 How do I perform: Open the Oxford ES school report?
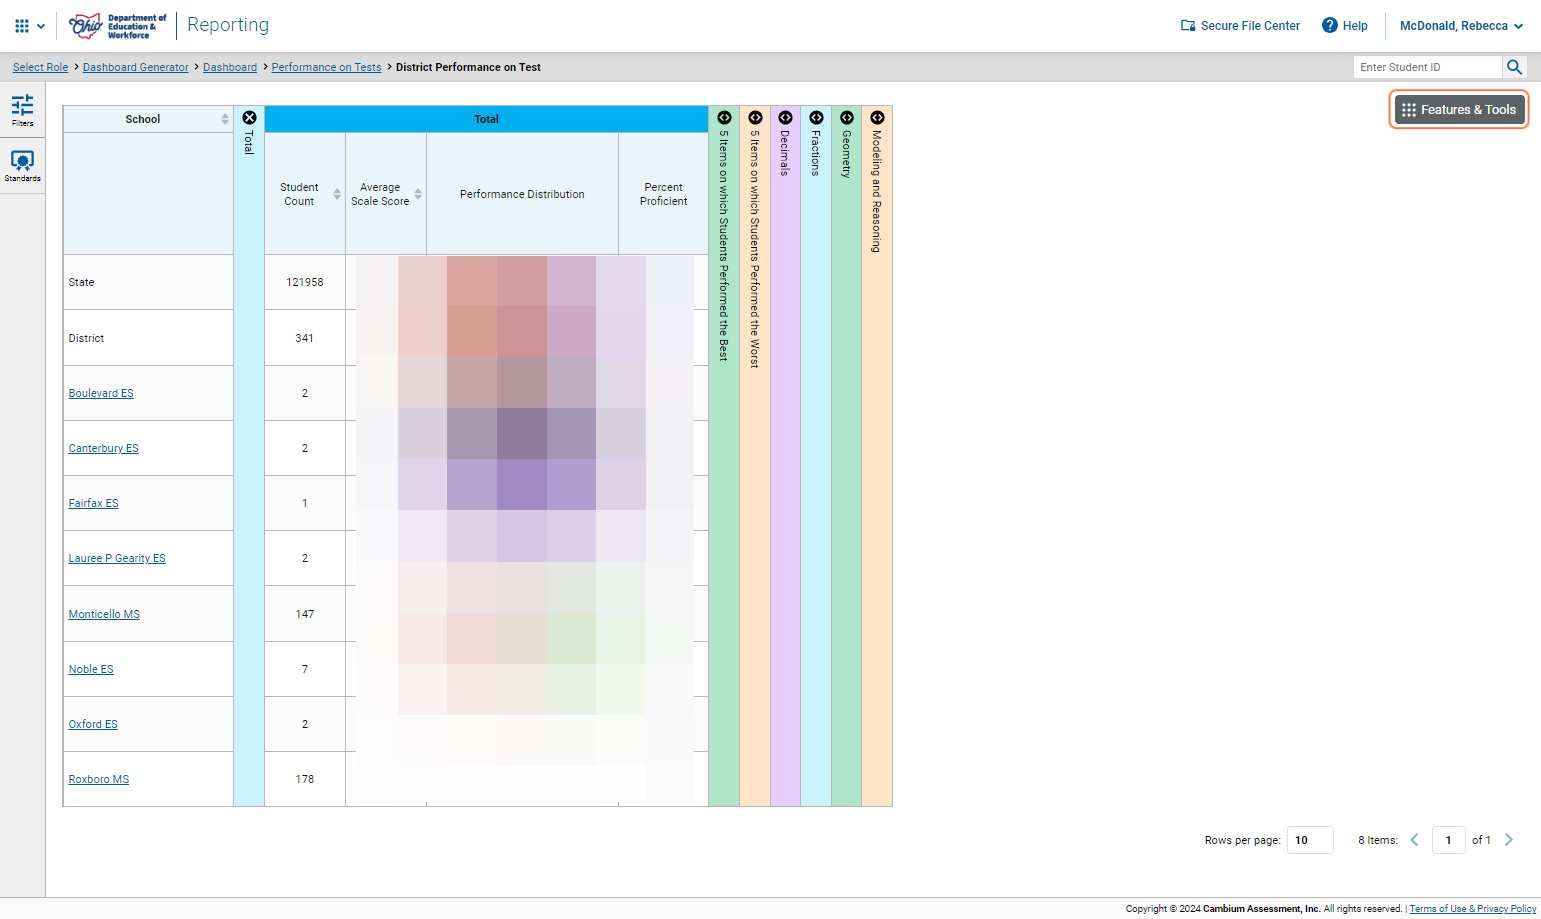93,724
